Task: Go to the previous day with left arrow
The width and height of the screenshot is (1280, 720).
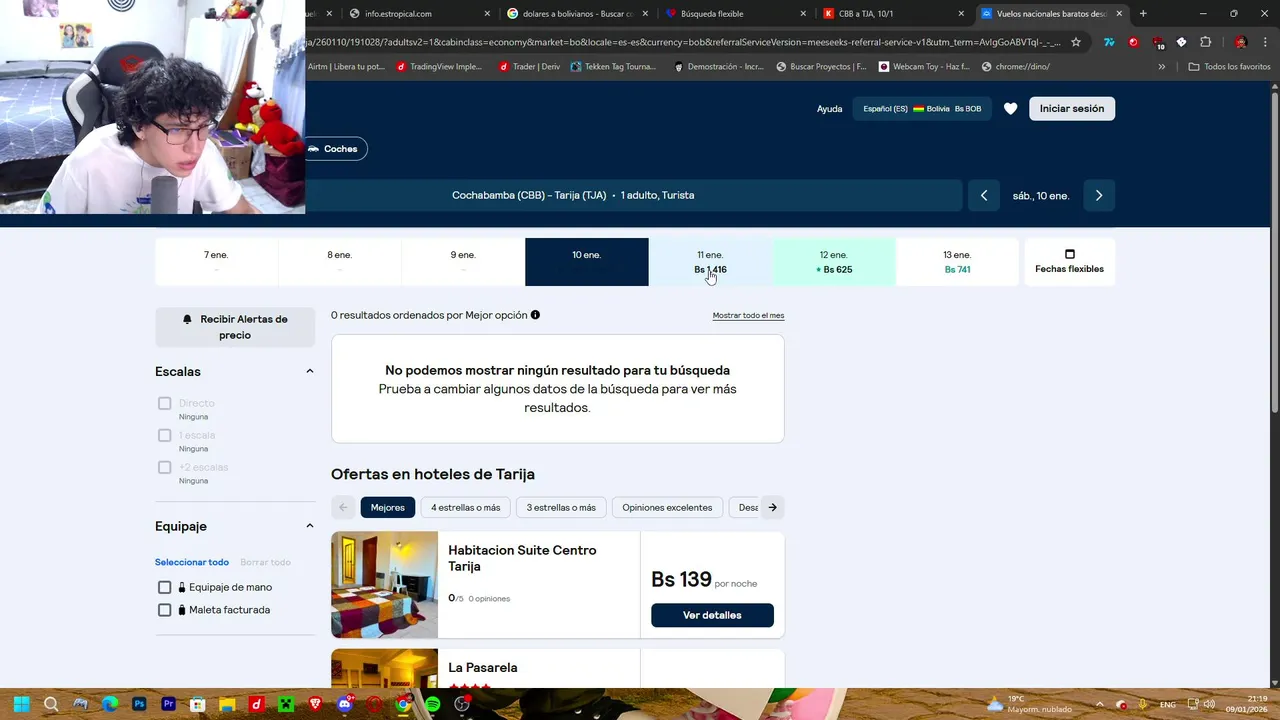Action: [984, 195]
